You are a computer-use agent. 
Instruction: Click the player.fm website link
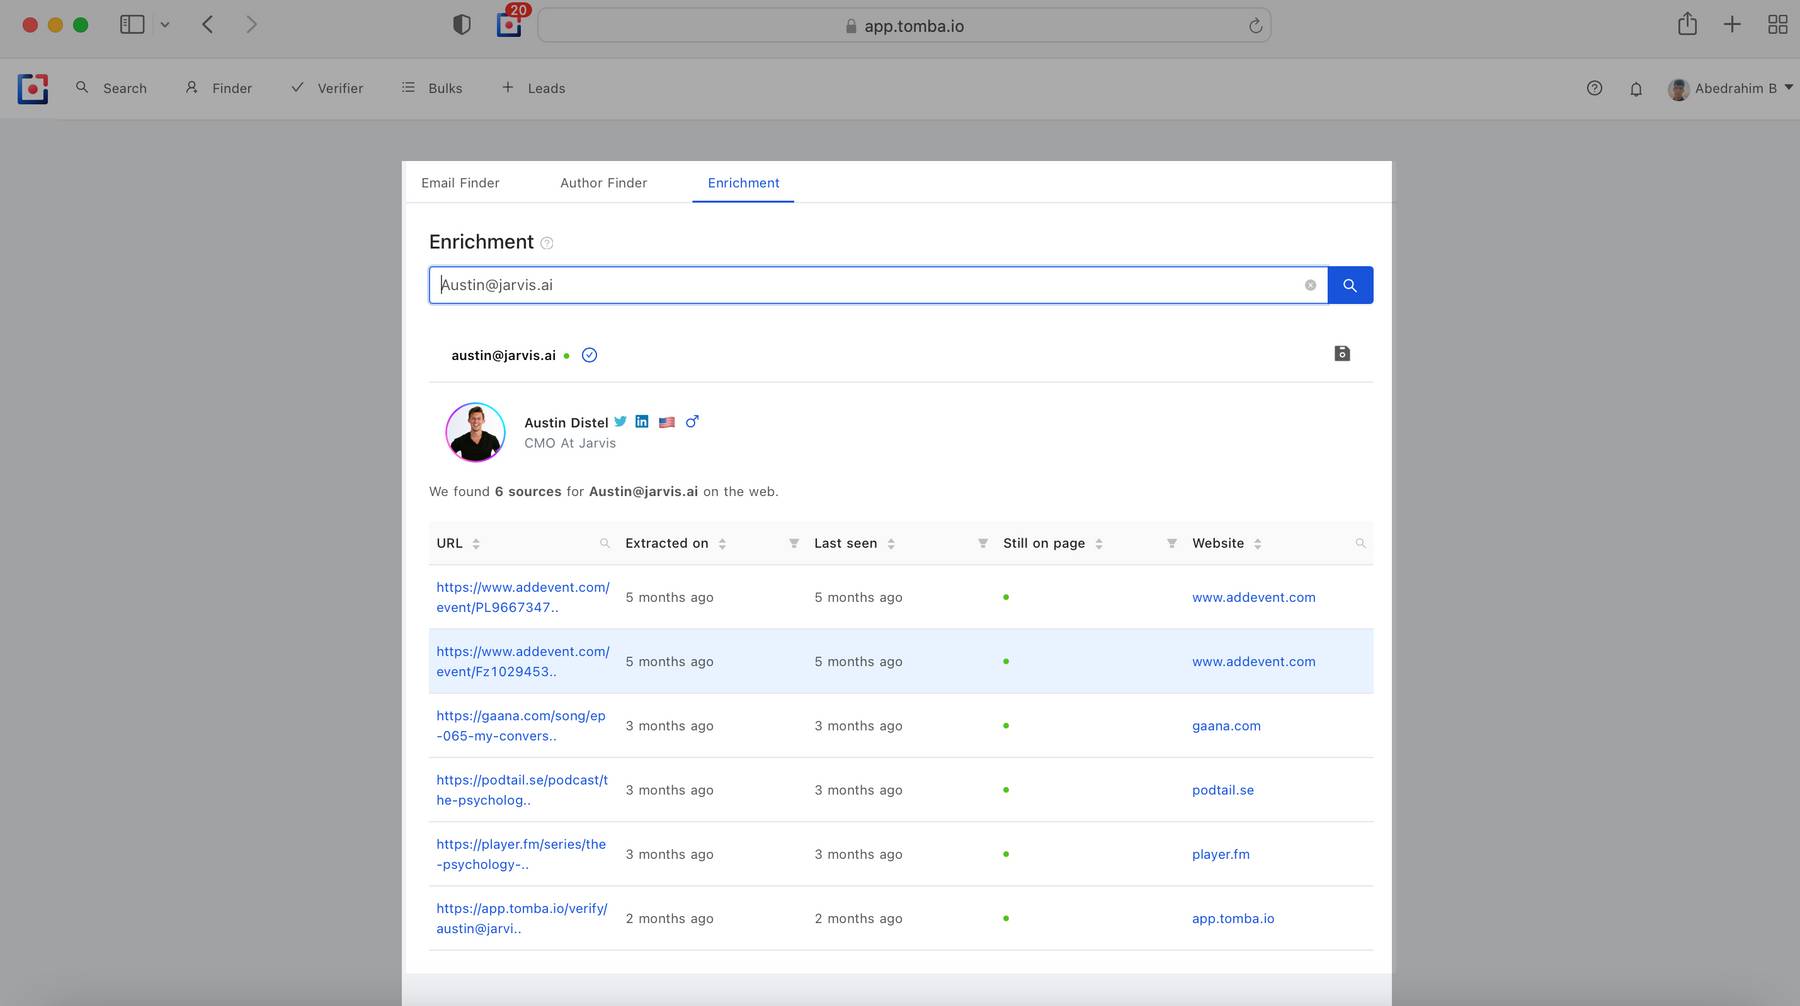click(1221, 854)
